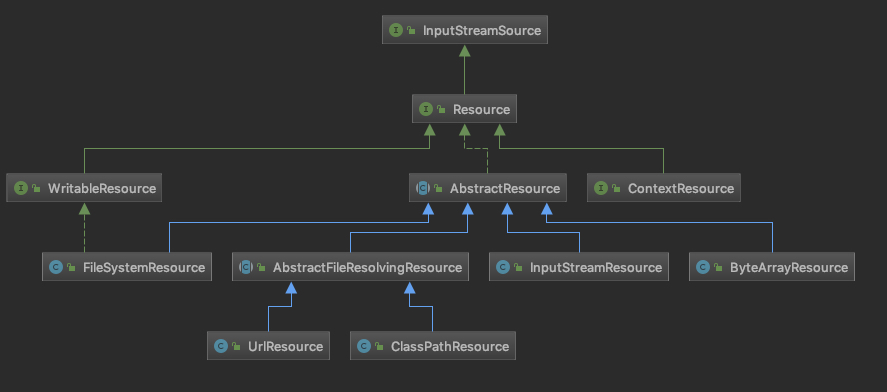Select the ContextResource label text
Screen dimensions: 887x392
click(681, 188)
